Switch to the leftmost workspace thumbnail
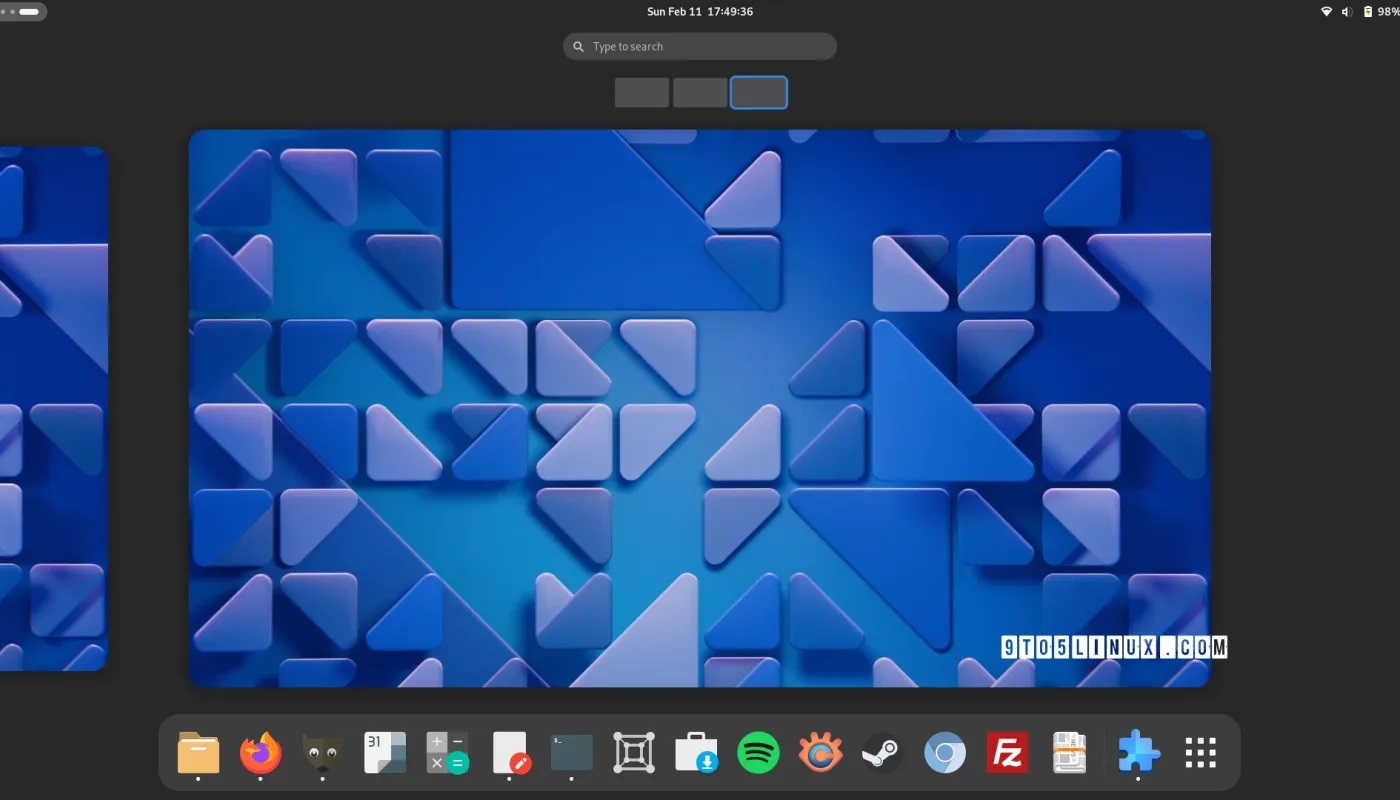This screenshot has height=800, width=1400. pos(641,92)
